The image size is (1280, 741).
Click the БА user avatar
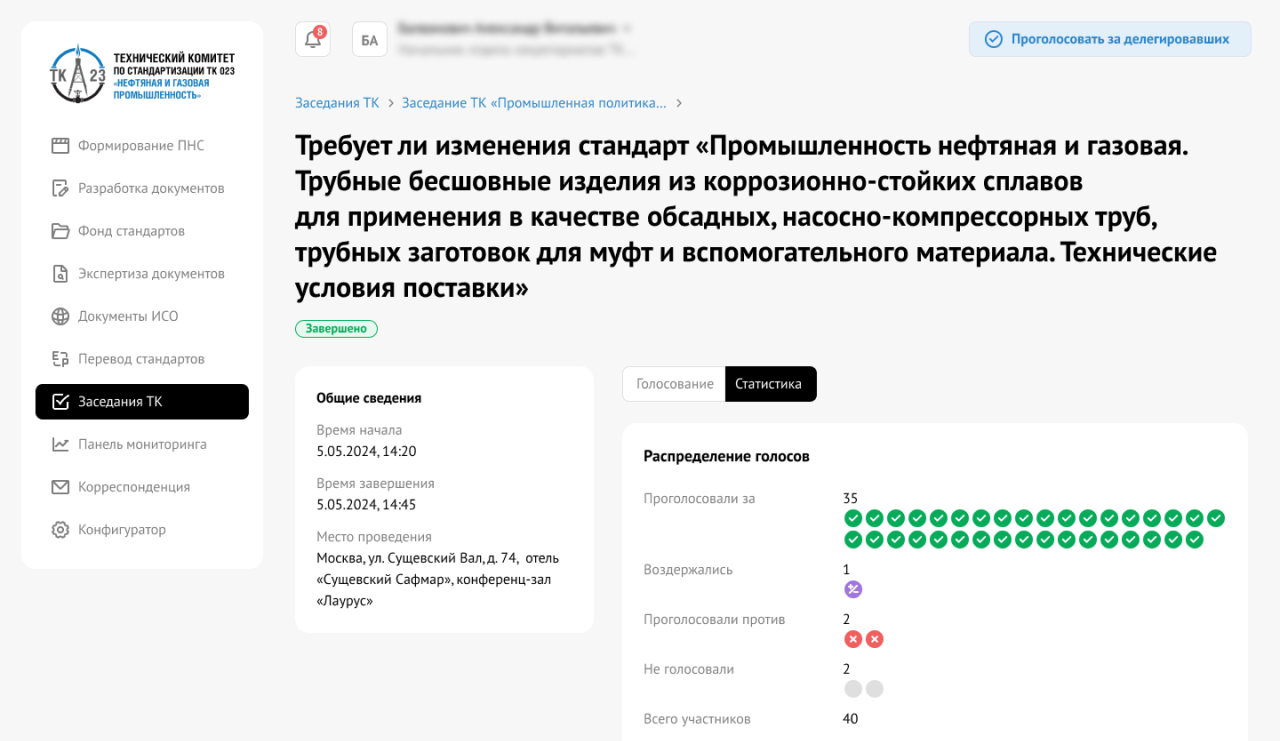click(x=369, y=40)
